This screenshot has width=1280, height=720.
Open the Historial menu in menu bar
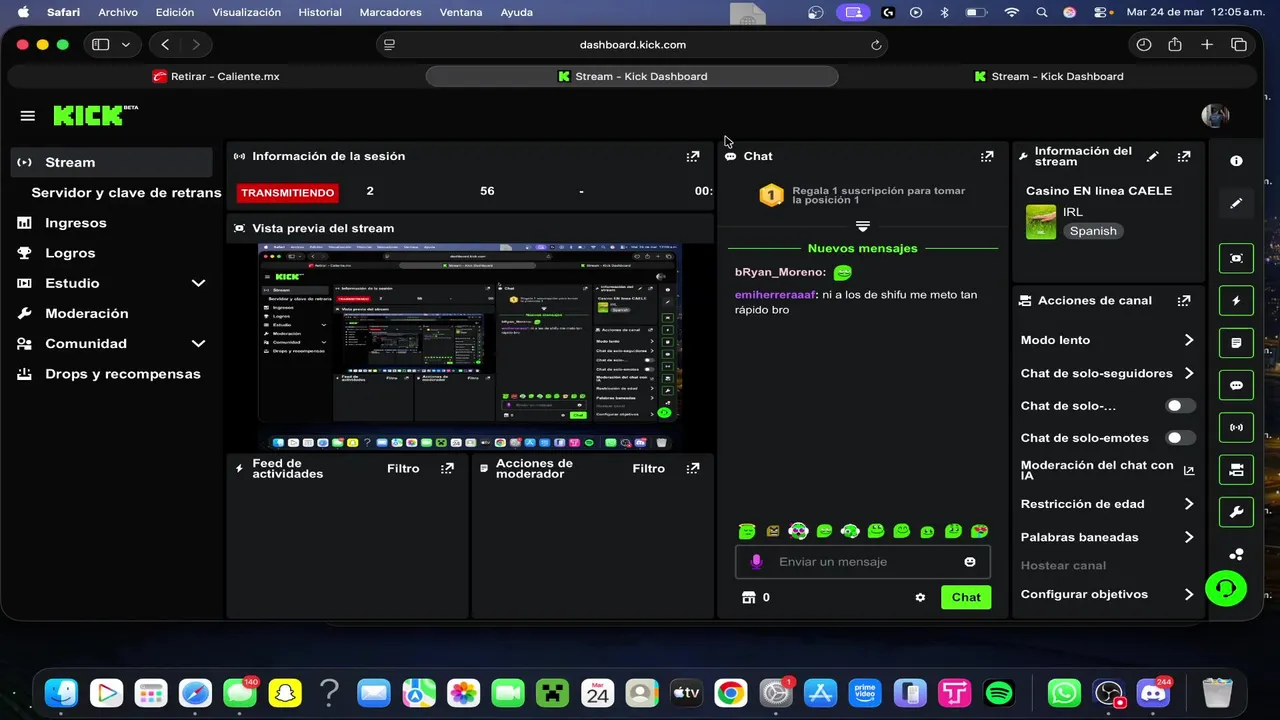[320, 12]
